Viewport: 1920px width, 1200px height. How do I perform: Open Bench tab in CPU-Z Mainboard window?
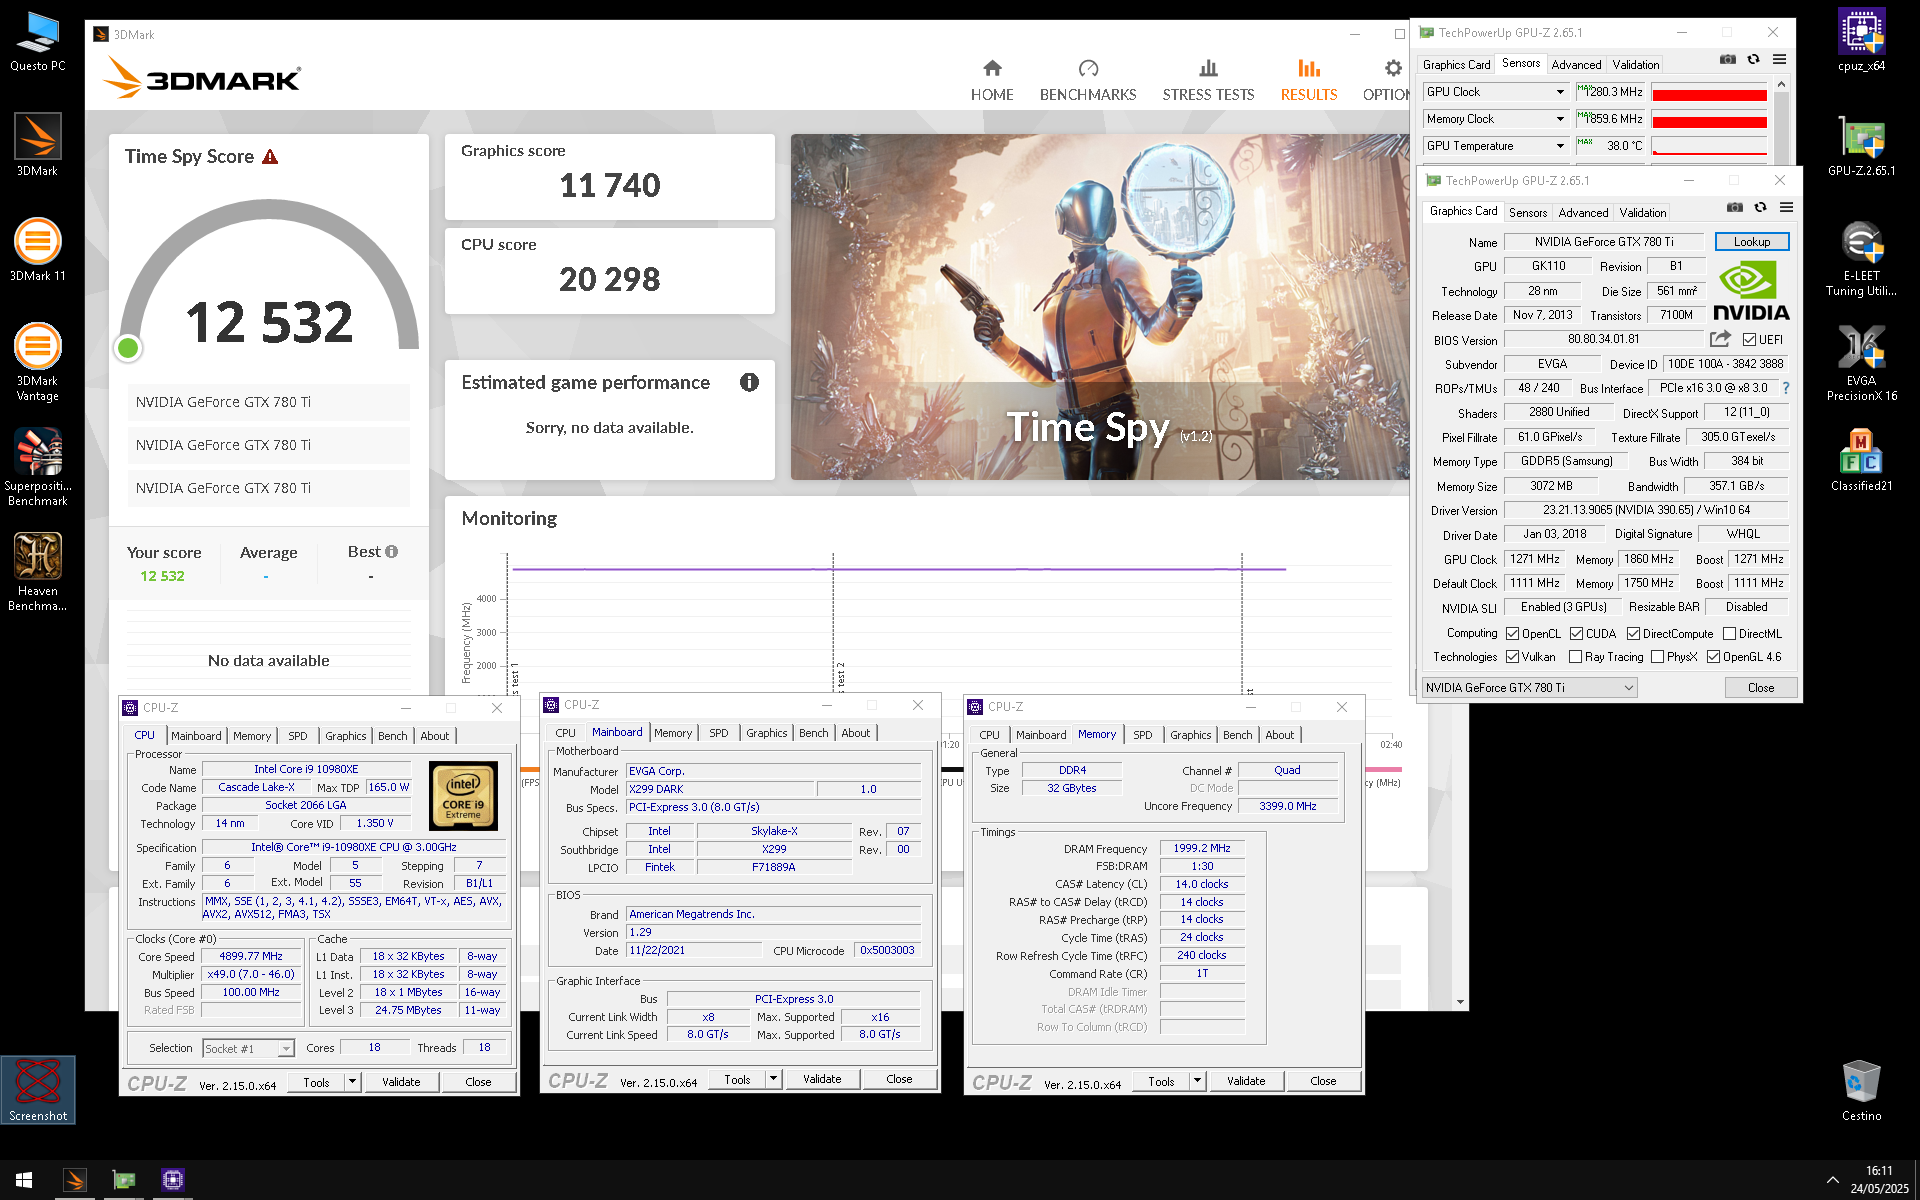(x=813, y=733)
